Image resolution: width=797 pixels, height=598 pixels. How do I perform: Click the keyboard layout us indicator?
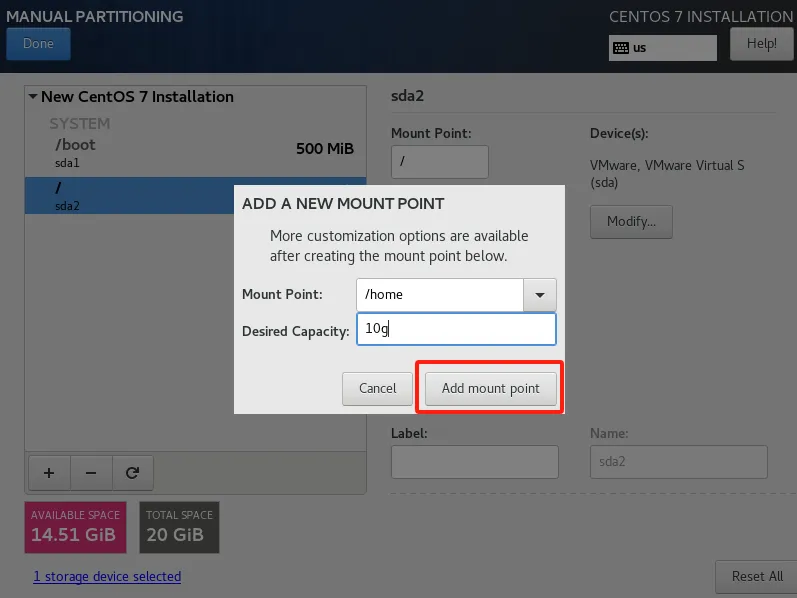tap(662, 47)
